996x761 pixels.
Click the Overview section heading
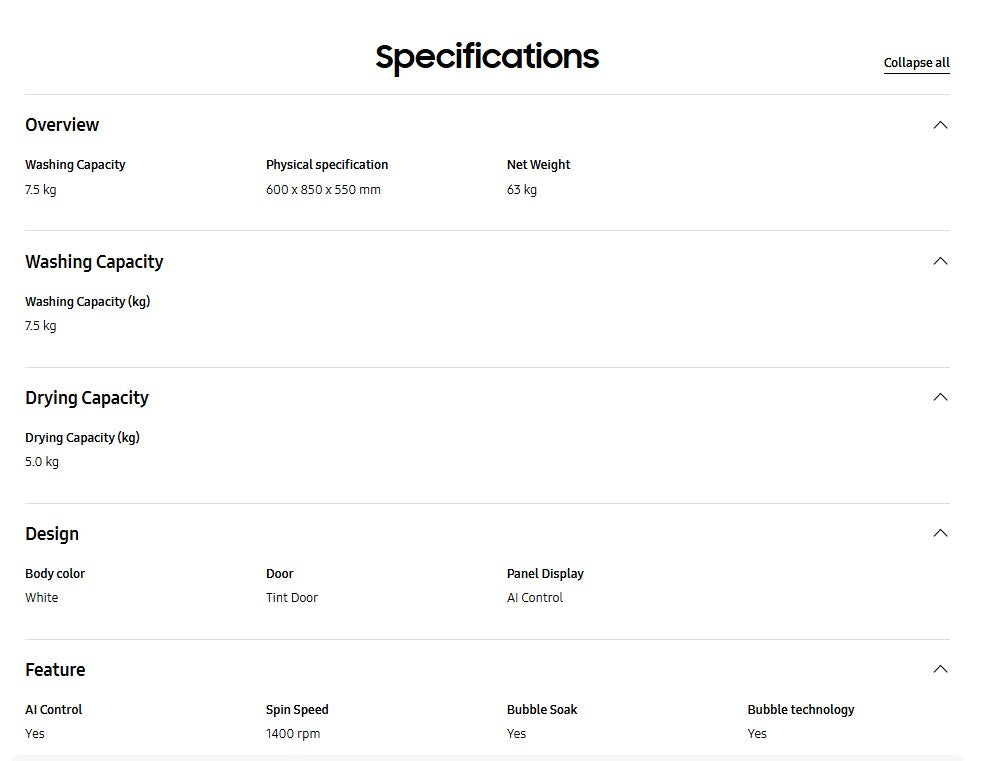62,125
